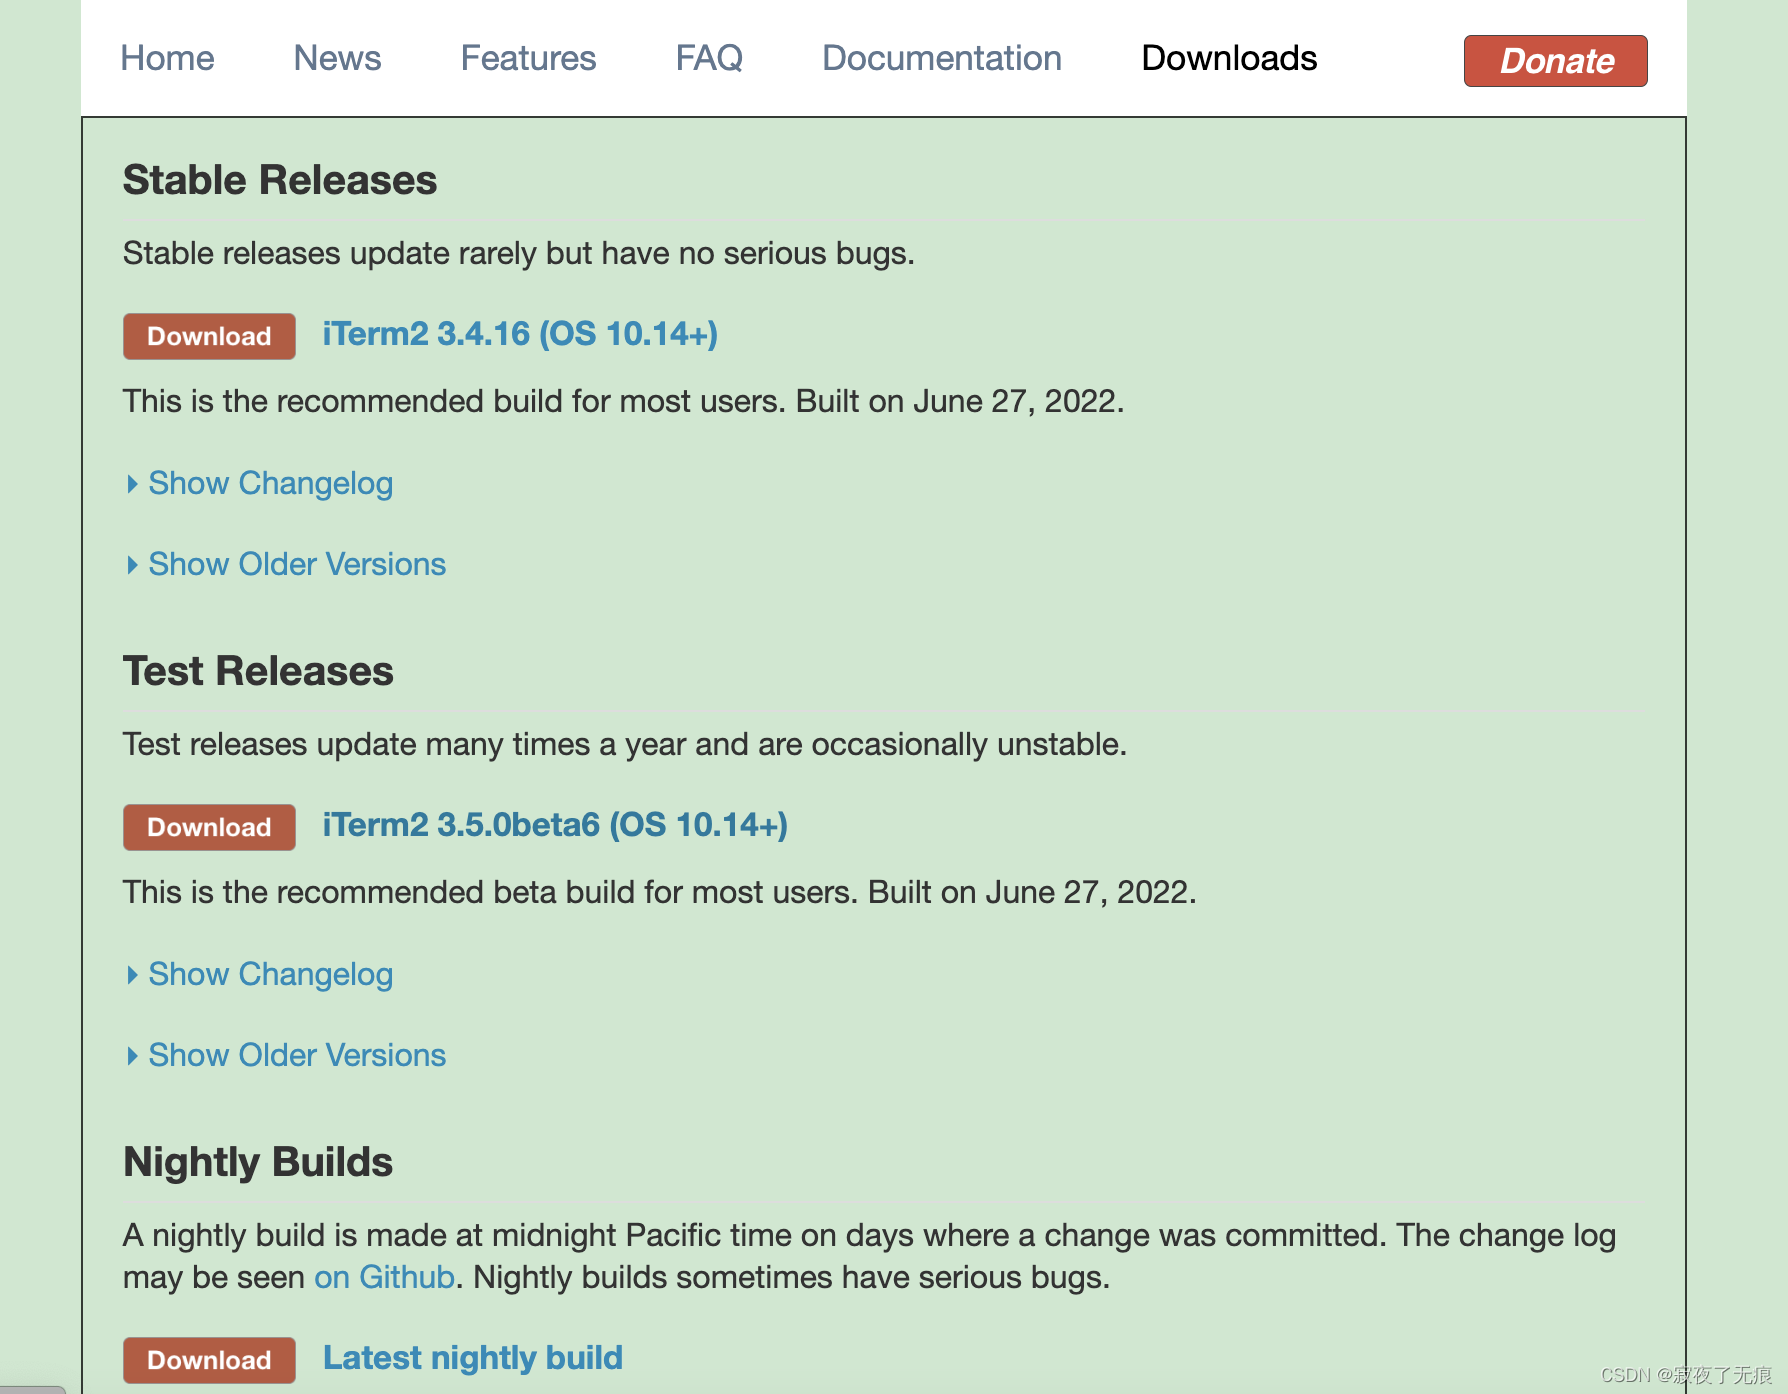
Task: Open the News navigation tab
Action: [x=337, y=58]
